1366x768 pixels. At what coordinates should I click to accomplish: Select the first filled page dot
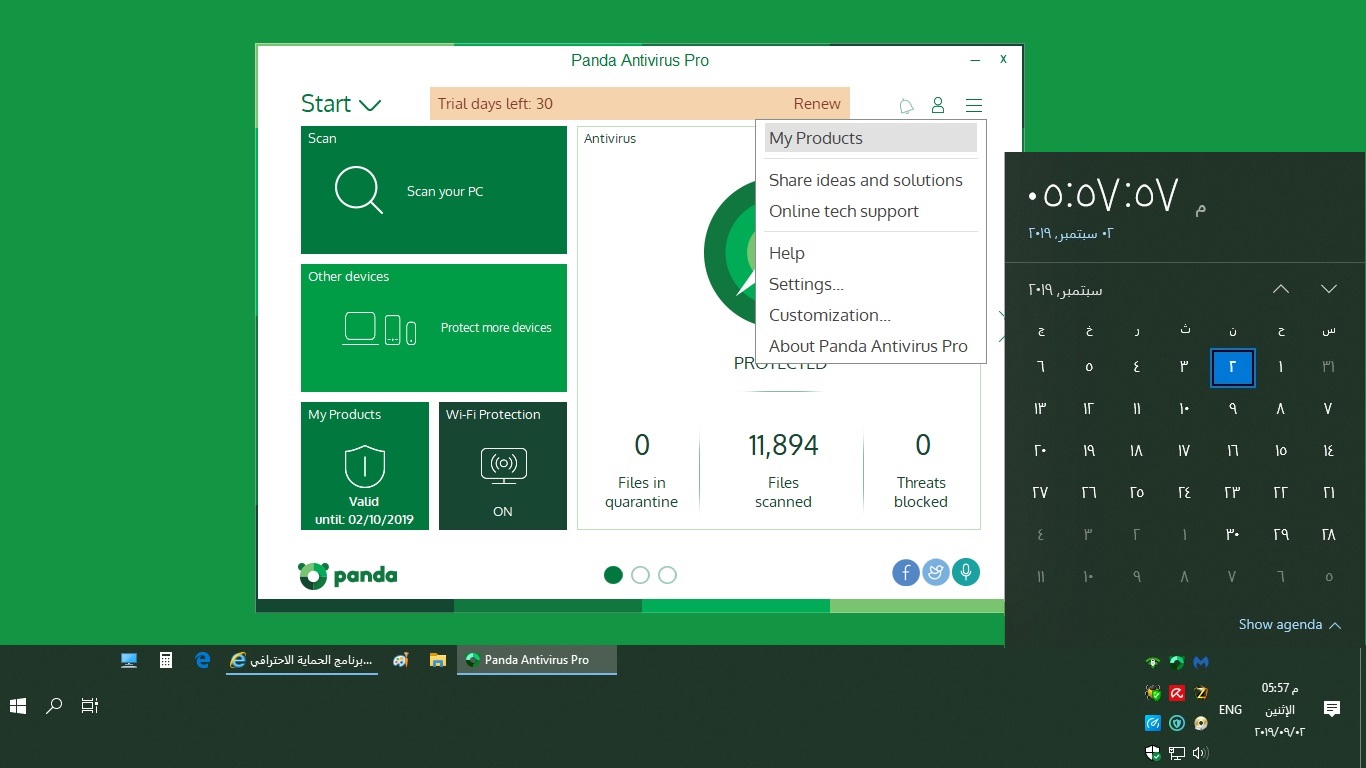click(x=614, y=575)
